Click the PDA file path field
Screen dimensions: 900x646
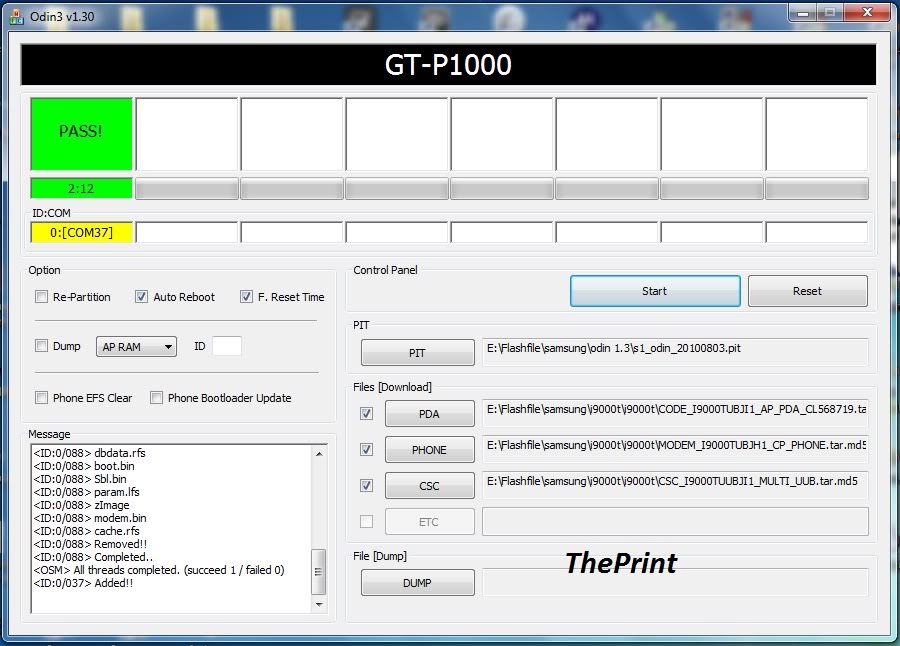[675, 413]
